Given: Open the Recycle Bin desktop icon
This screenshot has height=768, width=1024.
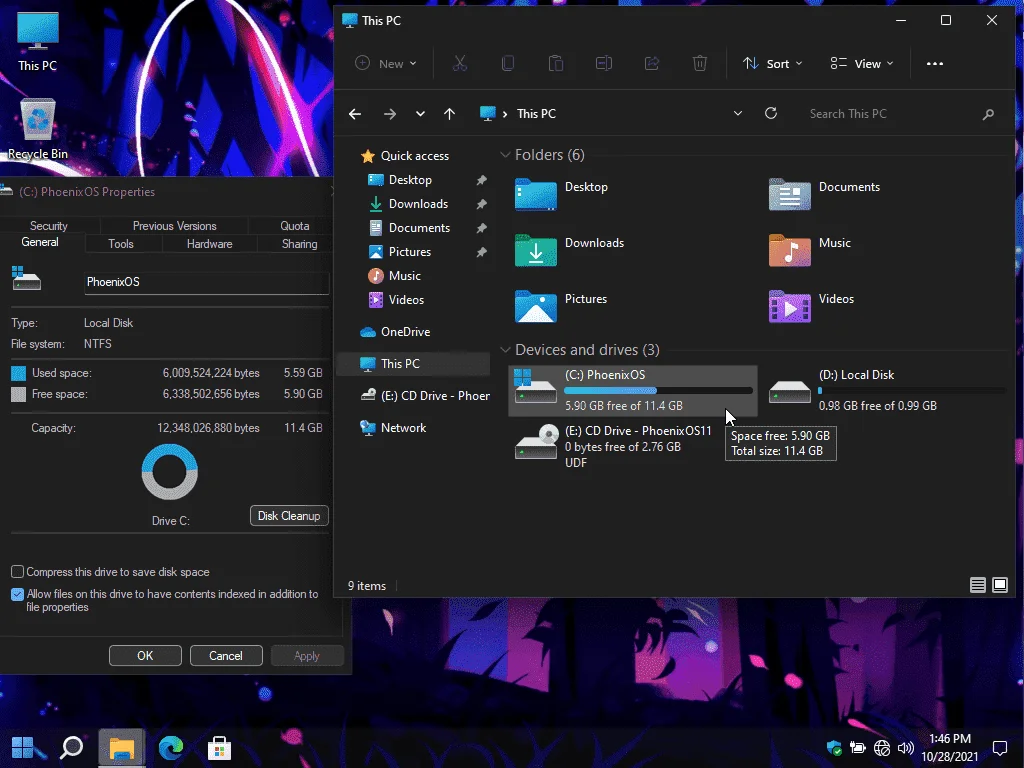Looking at the screenshot, I should tap(38, 129).
